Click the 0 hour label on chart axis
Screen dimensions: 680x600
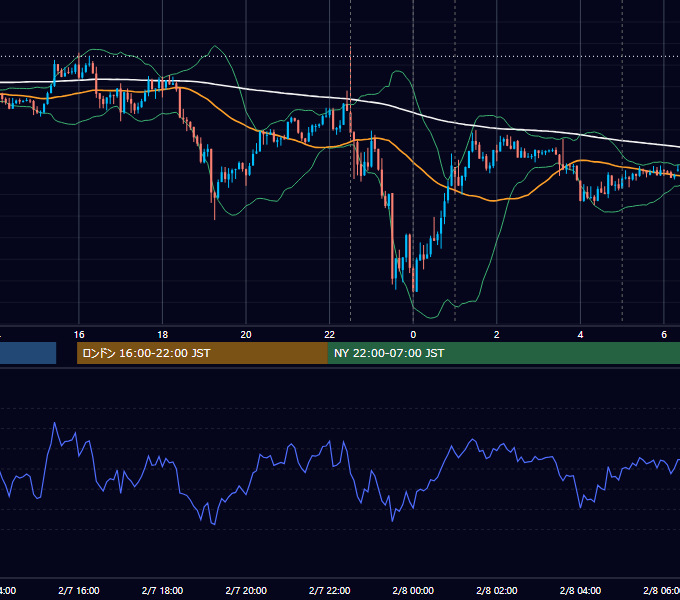pyautogui.click(x=413, y=335)
